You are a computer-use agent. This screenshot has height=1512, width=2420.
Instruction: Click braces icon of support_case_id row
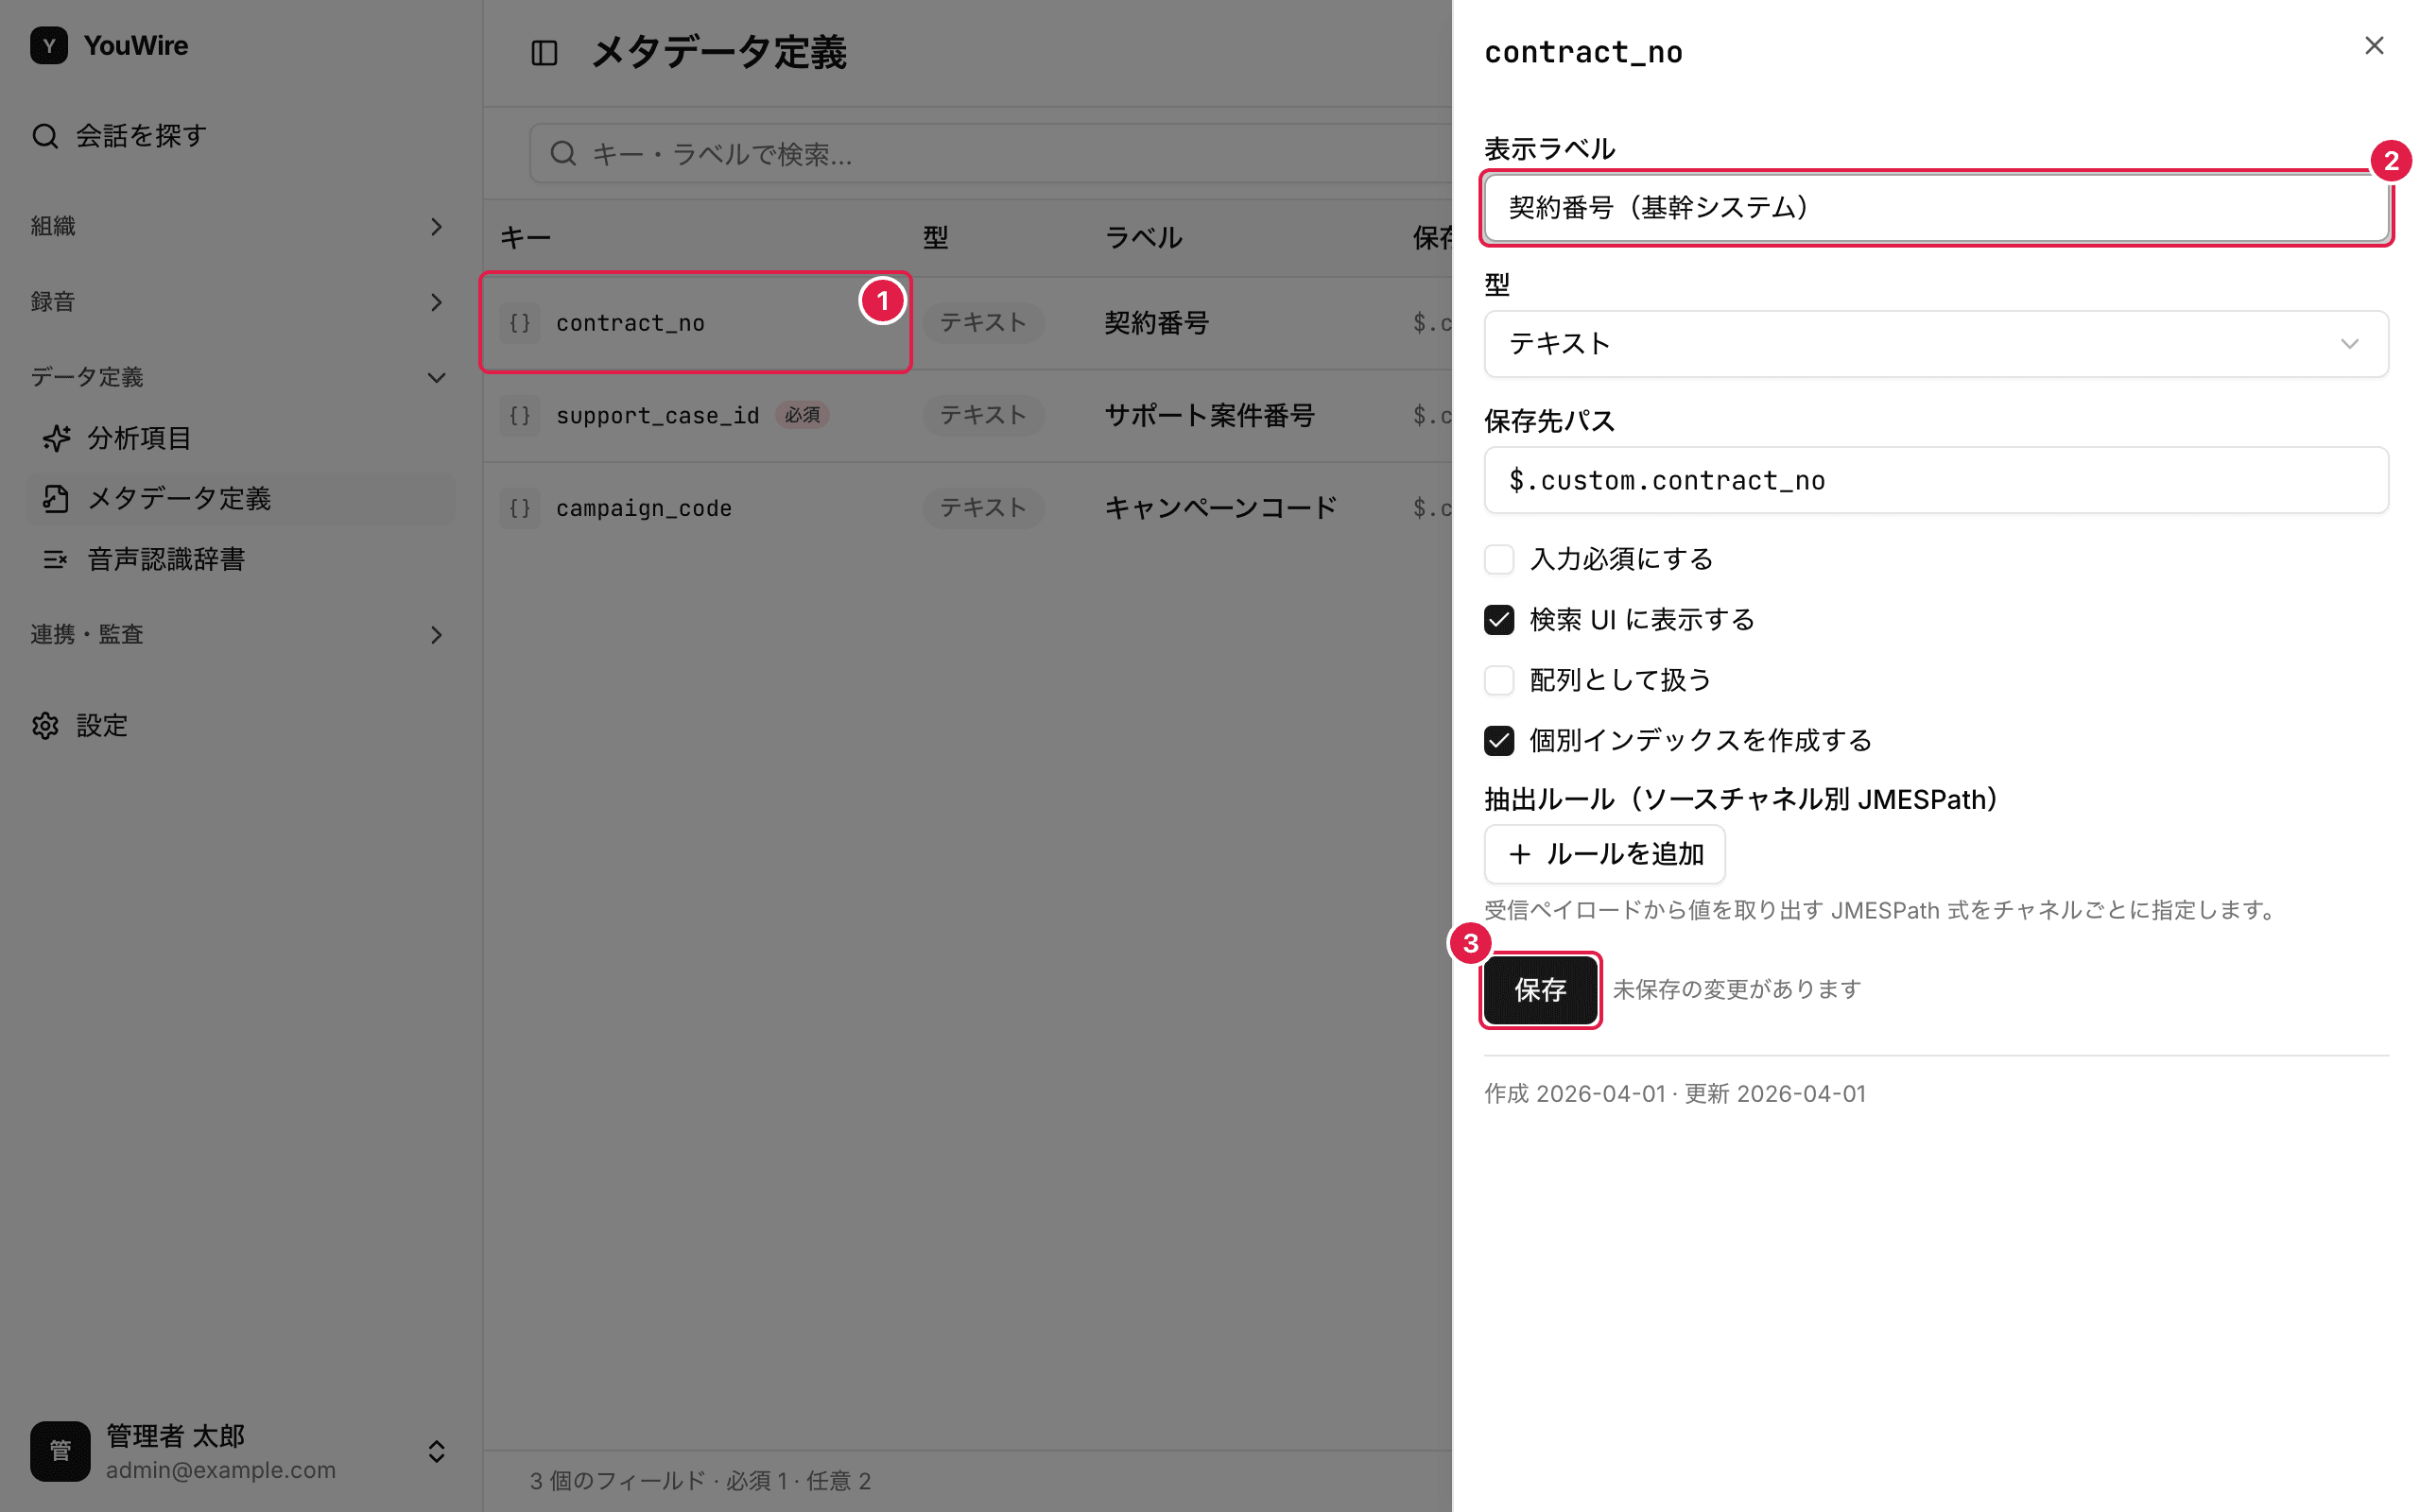520,415
